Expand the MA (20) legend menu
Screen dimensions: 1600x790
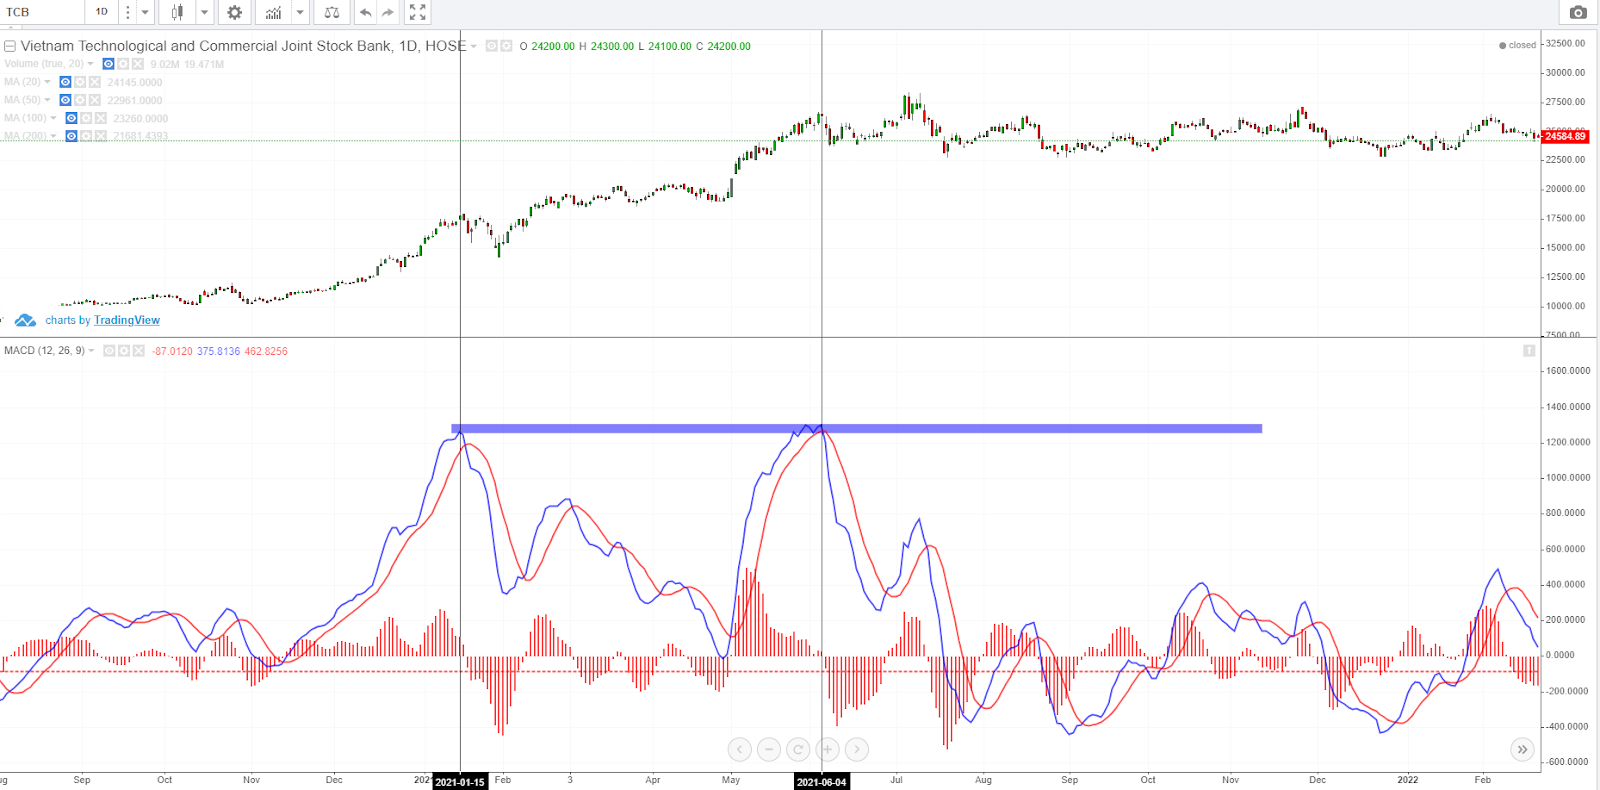(47, 82)
